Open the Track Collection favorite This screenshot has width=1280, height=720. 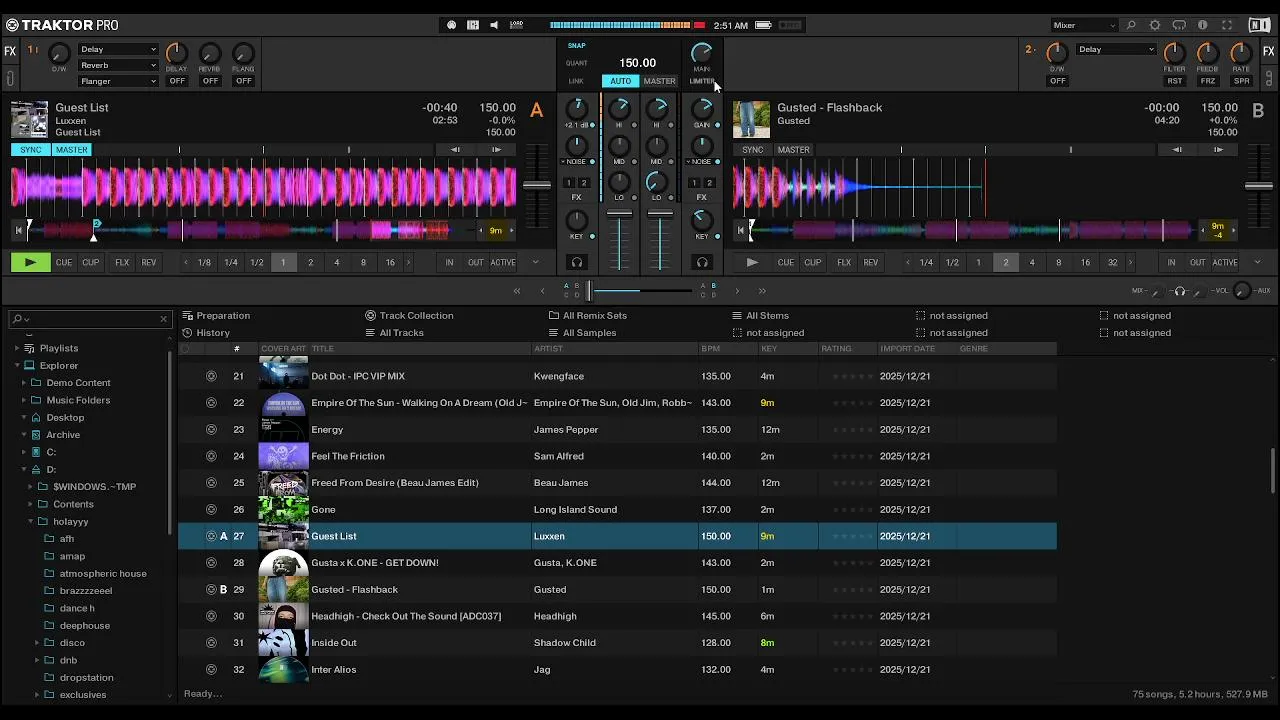(x=416, y=315)
